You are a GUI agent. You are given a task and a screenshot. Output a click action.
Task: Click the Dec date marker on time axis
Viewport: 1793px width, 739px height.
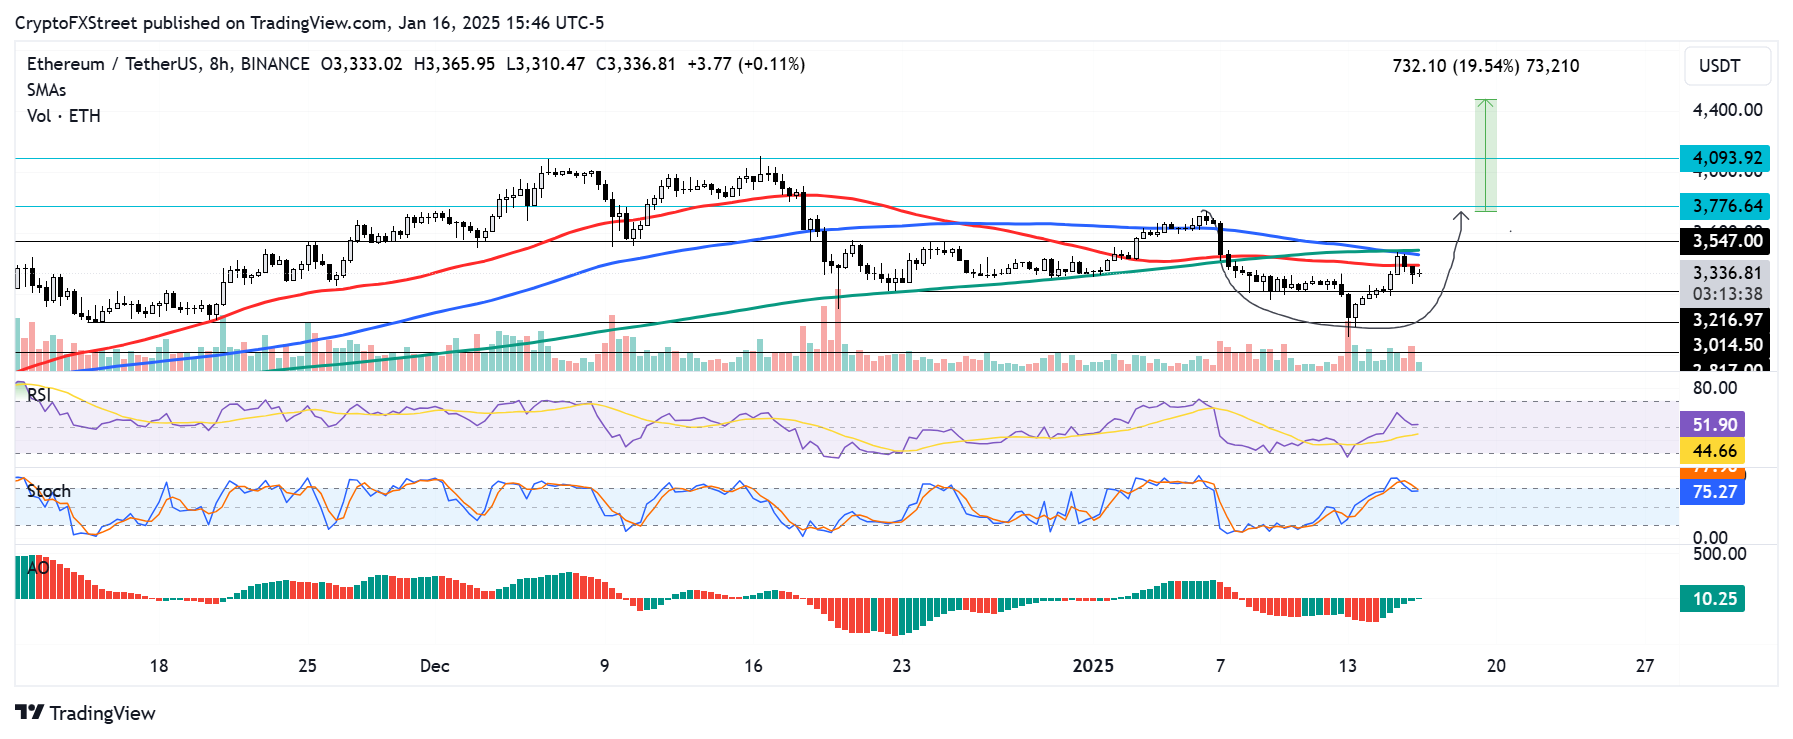(x=435, y=666)
